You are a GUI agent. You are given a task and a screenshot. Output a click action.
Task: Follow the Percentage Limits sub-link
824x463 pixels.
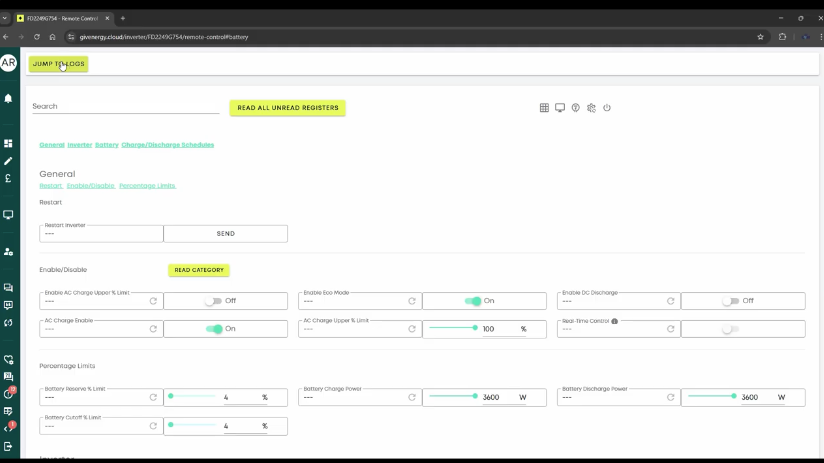[147, 186]
